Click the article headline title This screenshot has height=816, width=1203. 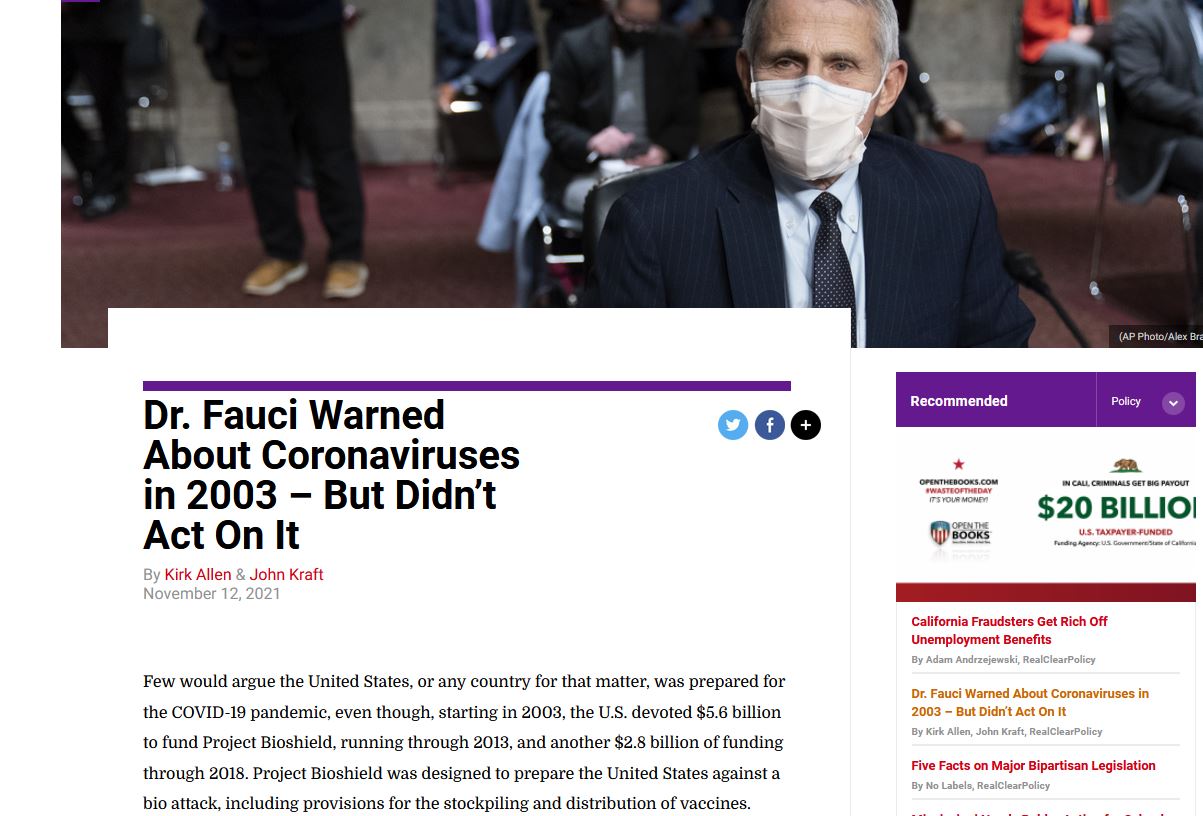331,475
